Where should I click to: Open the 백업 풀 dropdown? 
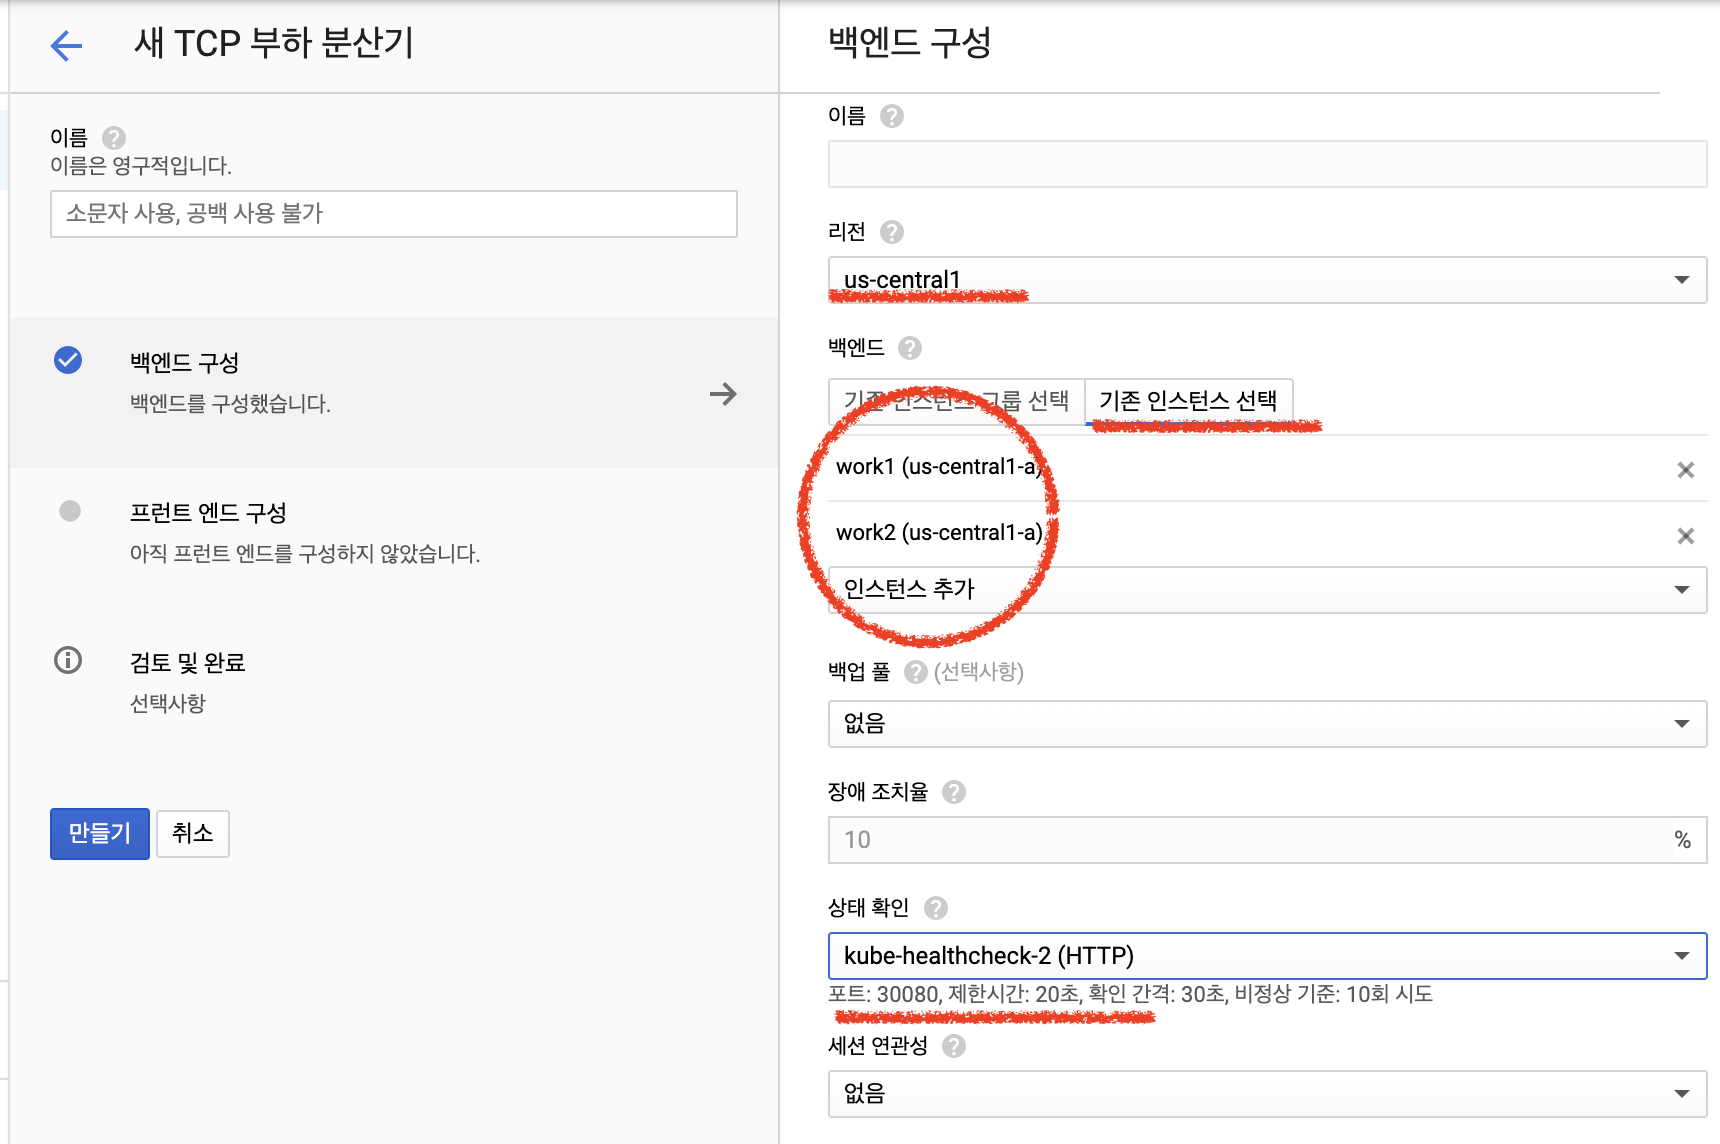tap(1267, 724)
